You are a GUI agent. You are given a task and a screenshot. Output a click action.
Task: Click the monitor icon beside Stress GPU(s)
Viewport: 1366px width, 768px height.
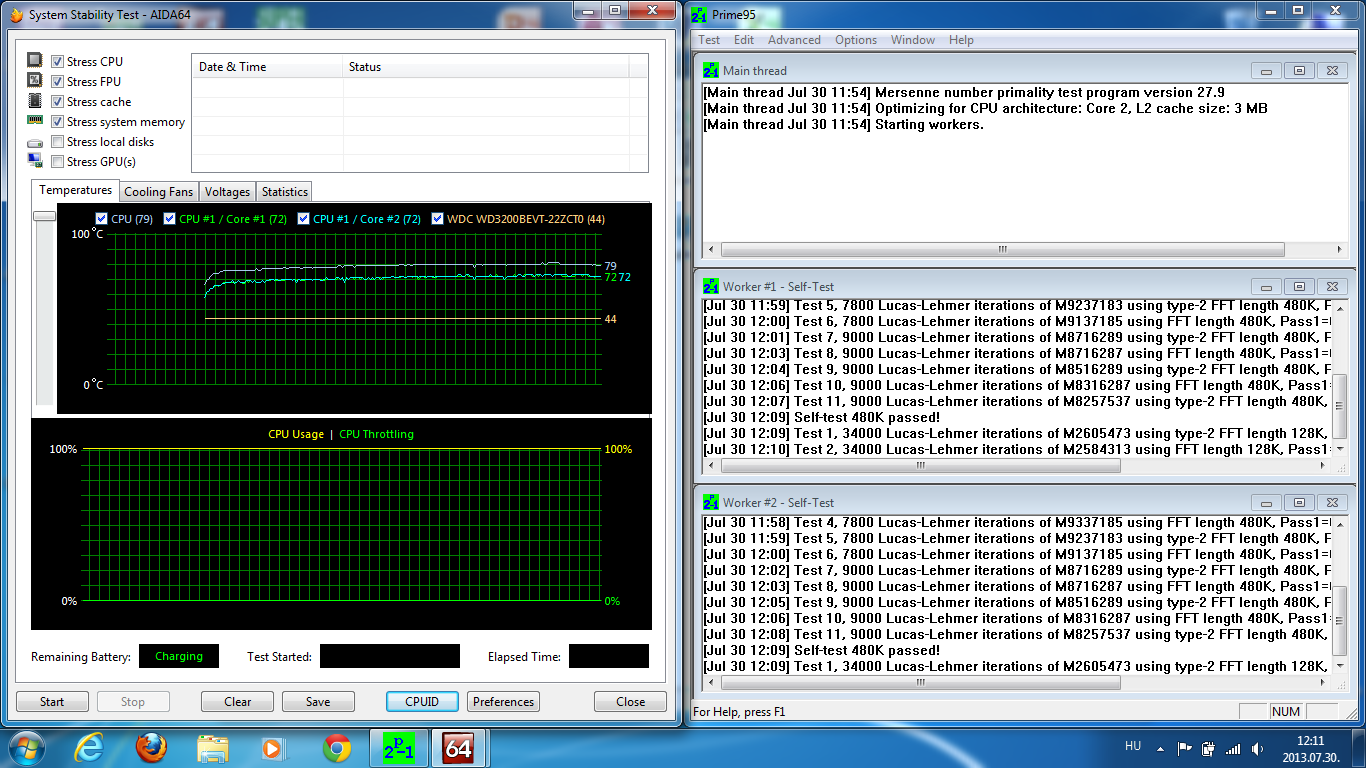coord(35,161)
